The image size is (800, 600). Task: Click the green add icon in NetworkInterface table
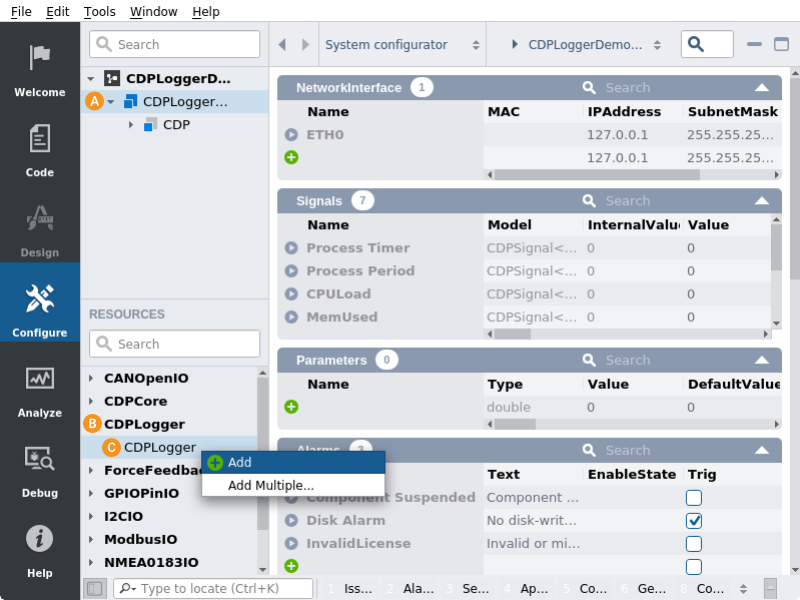(291, 157)
